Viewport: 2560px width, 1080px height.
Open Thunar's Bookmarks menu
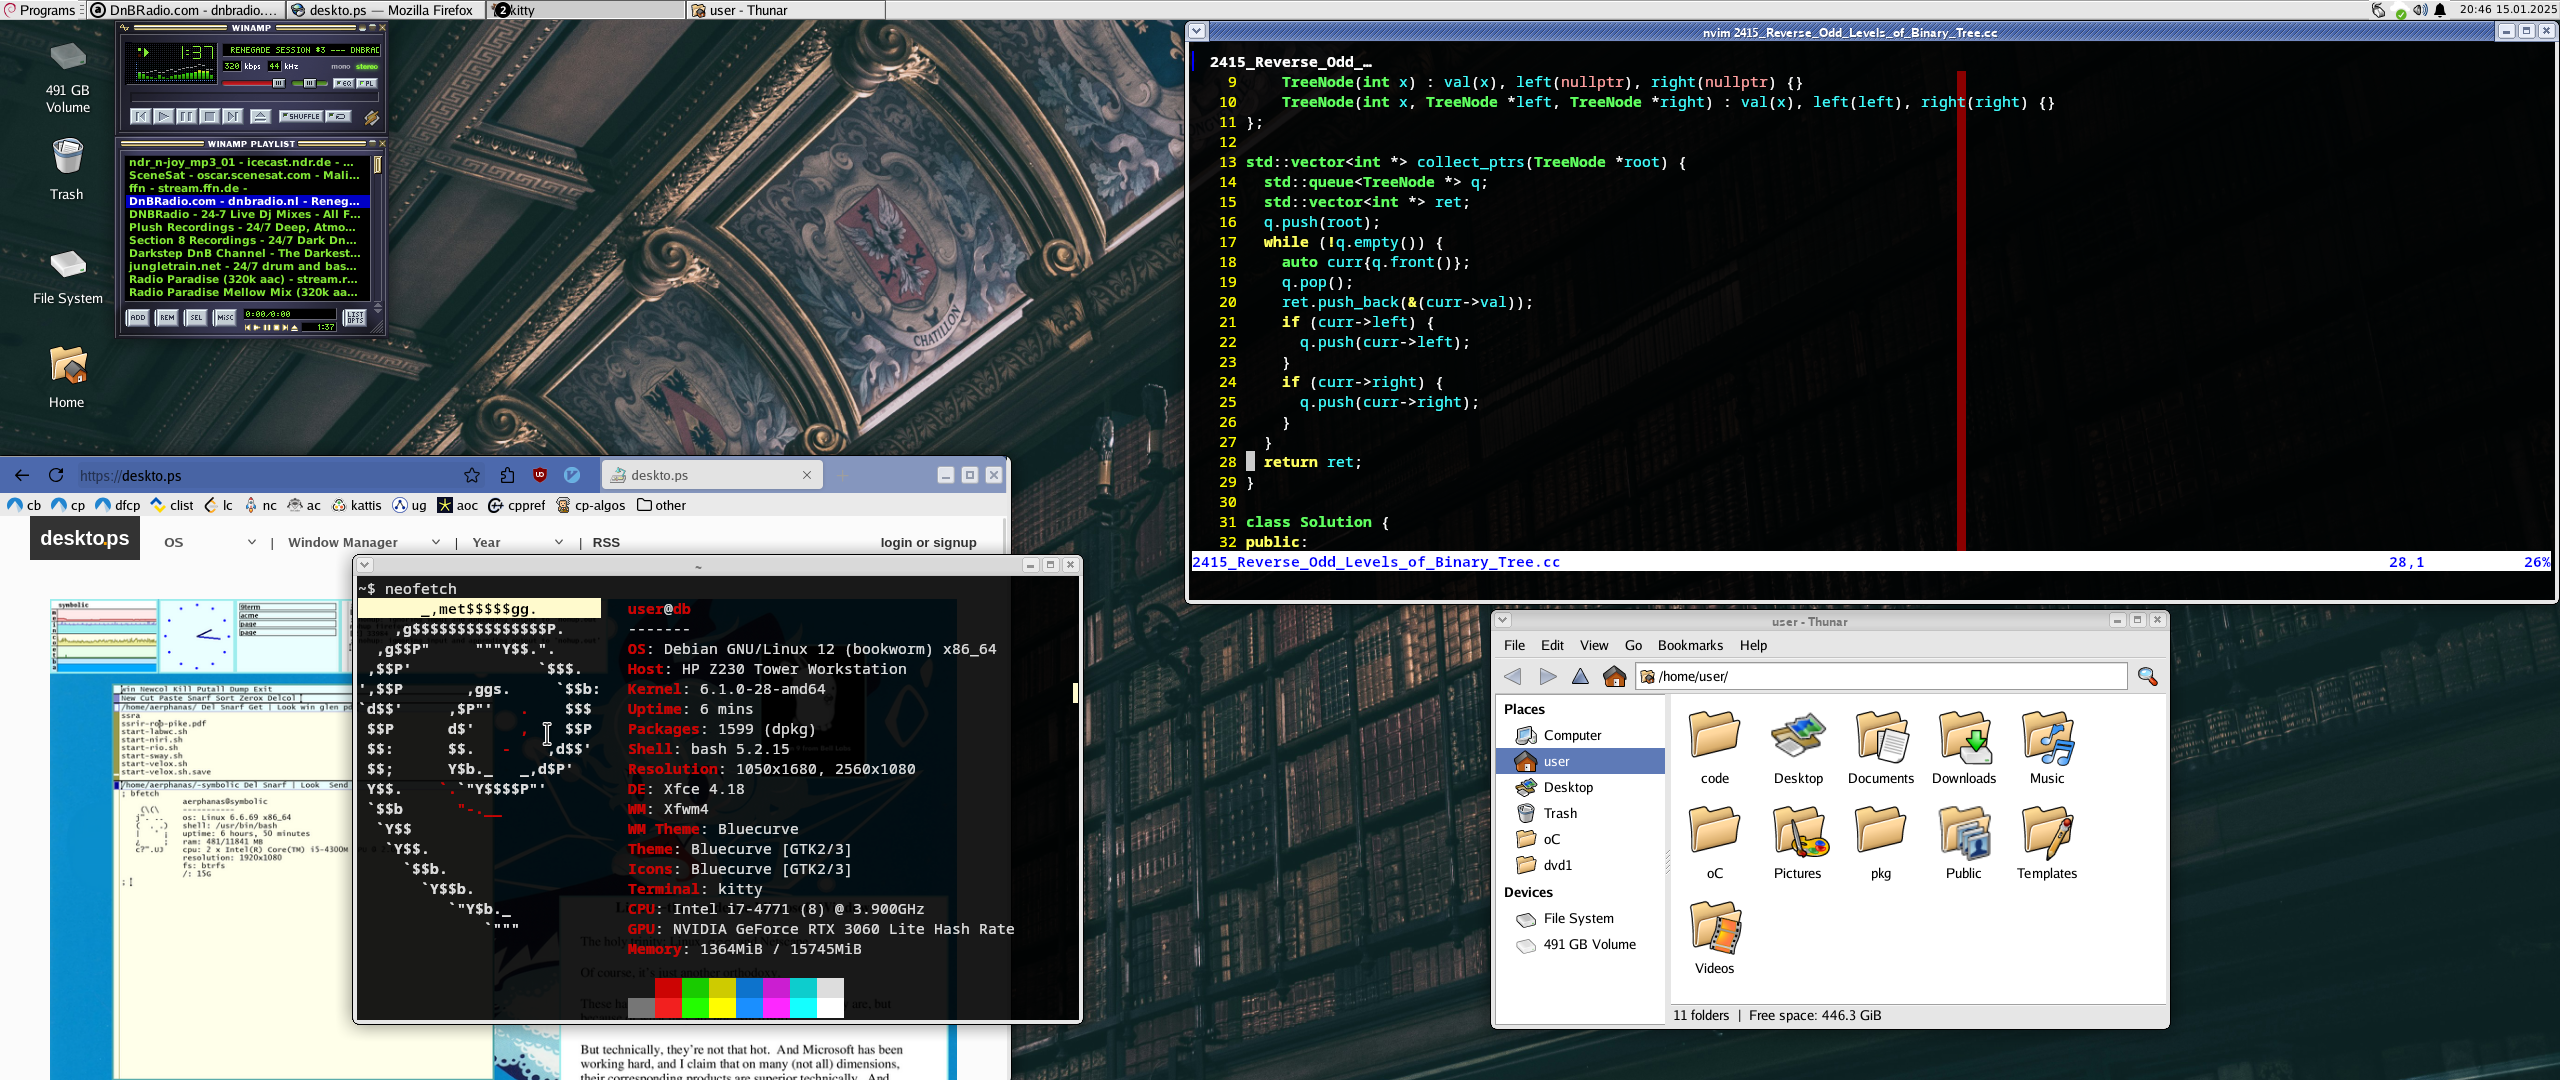pos(1689,645)
